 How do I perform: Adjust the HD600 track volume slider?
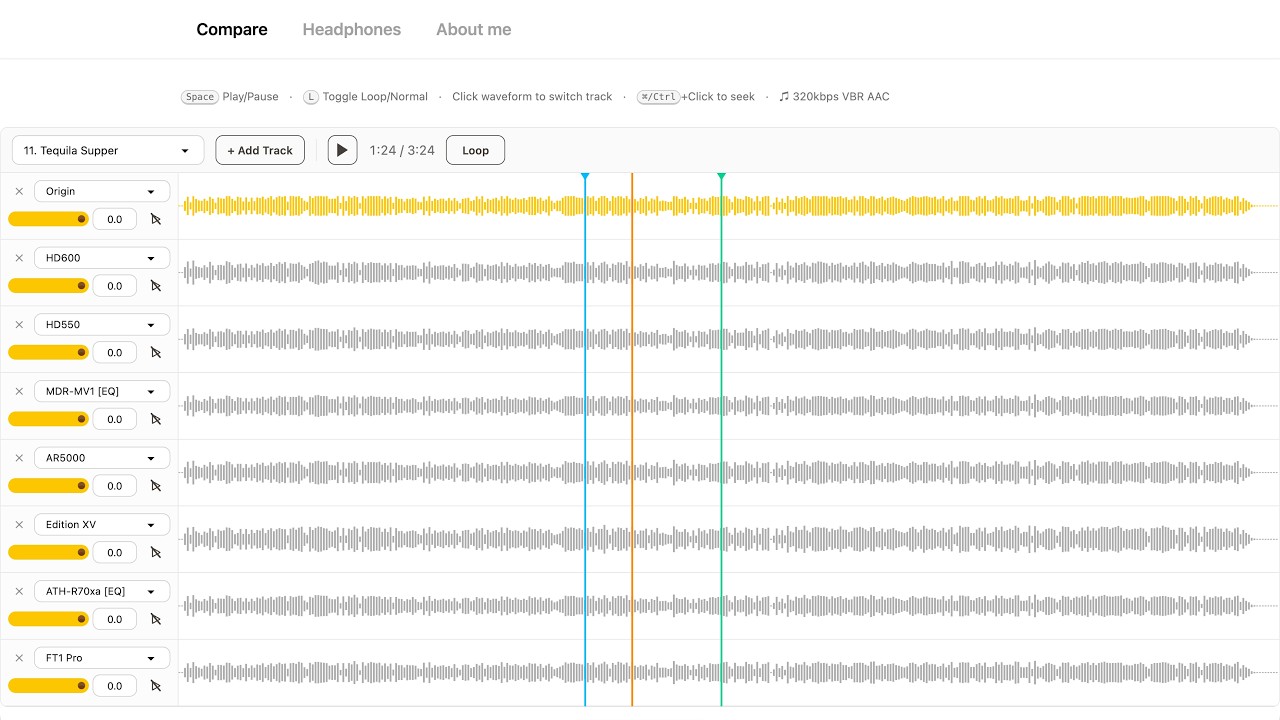coord(48,286)
